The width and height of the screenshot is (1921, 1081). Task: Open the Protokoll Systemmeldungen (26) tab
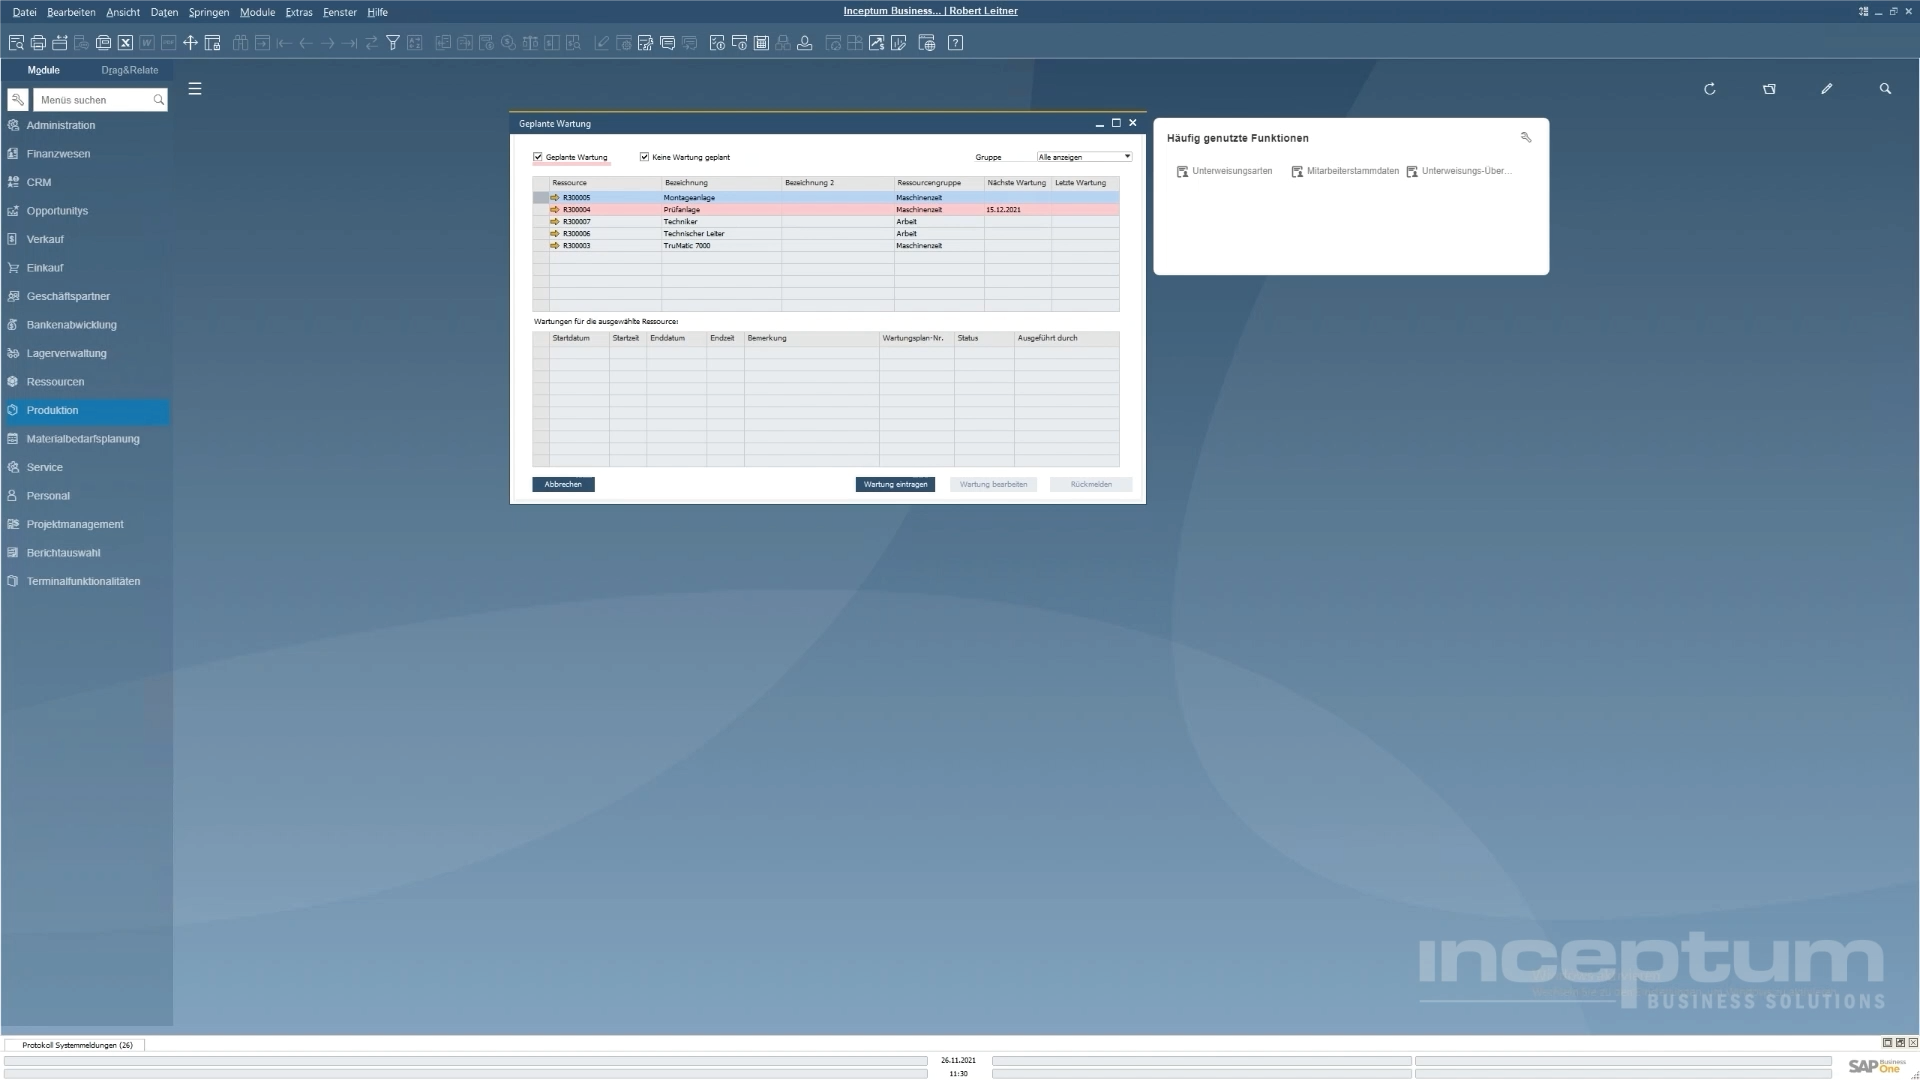[77, 1046]
